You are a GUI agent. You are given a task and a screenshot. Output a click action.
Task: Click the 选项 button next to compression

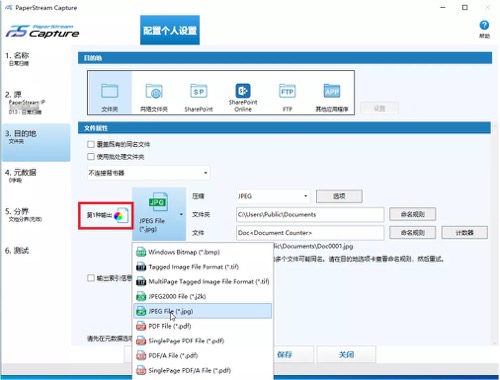tap(339, 196)
